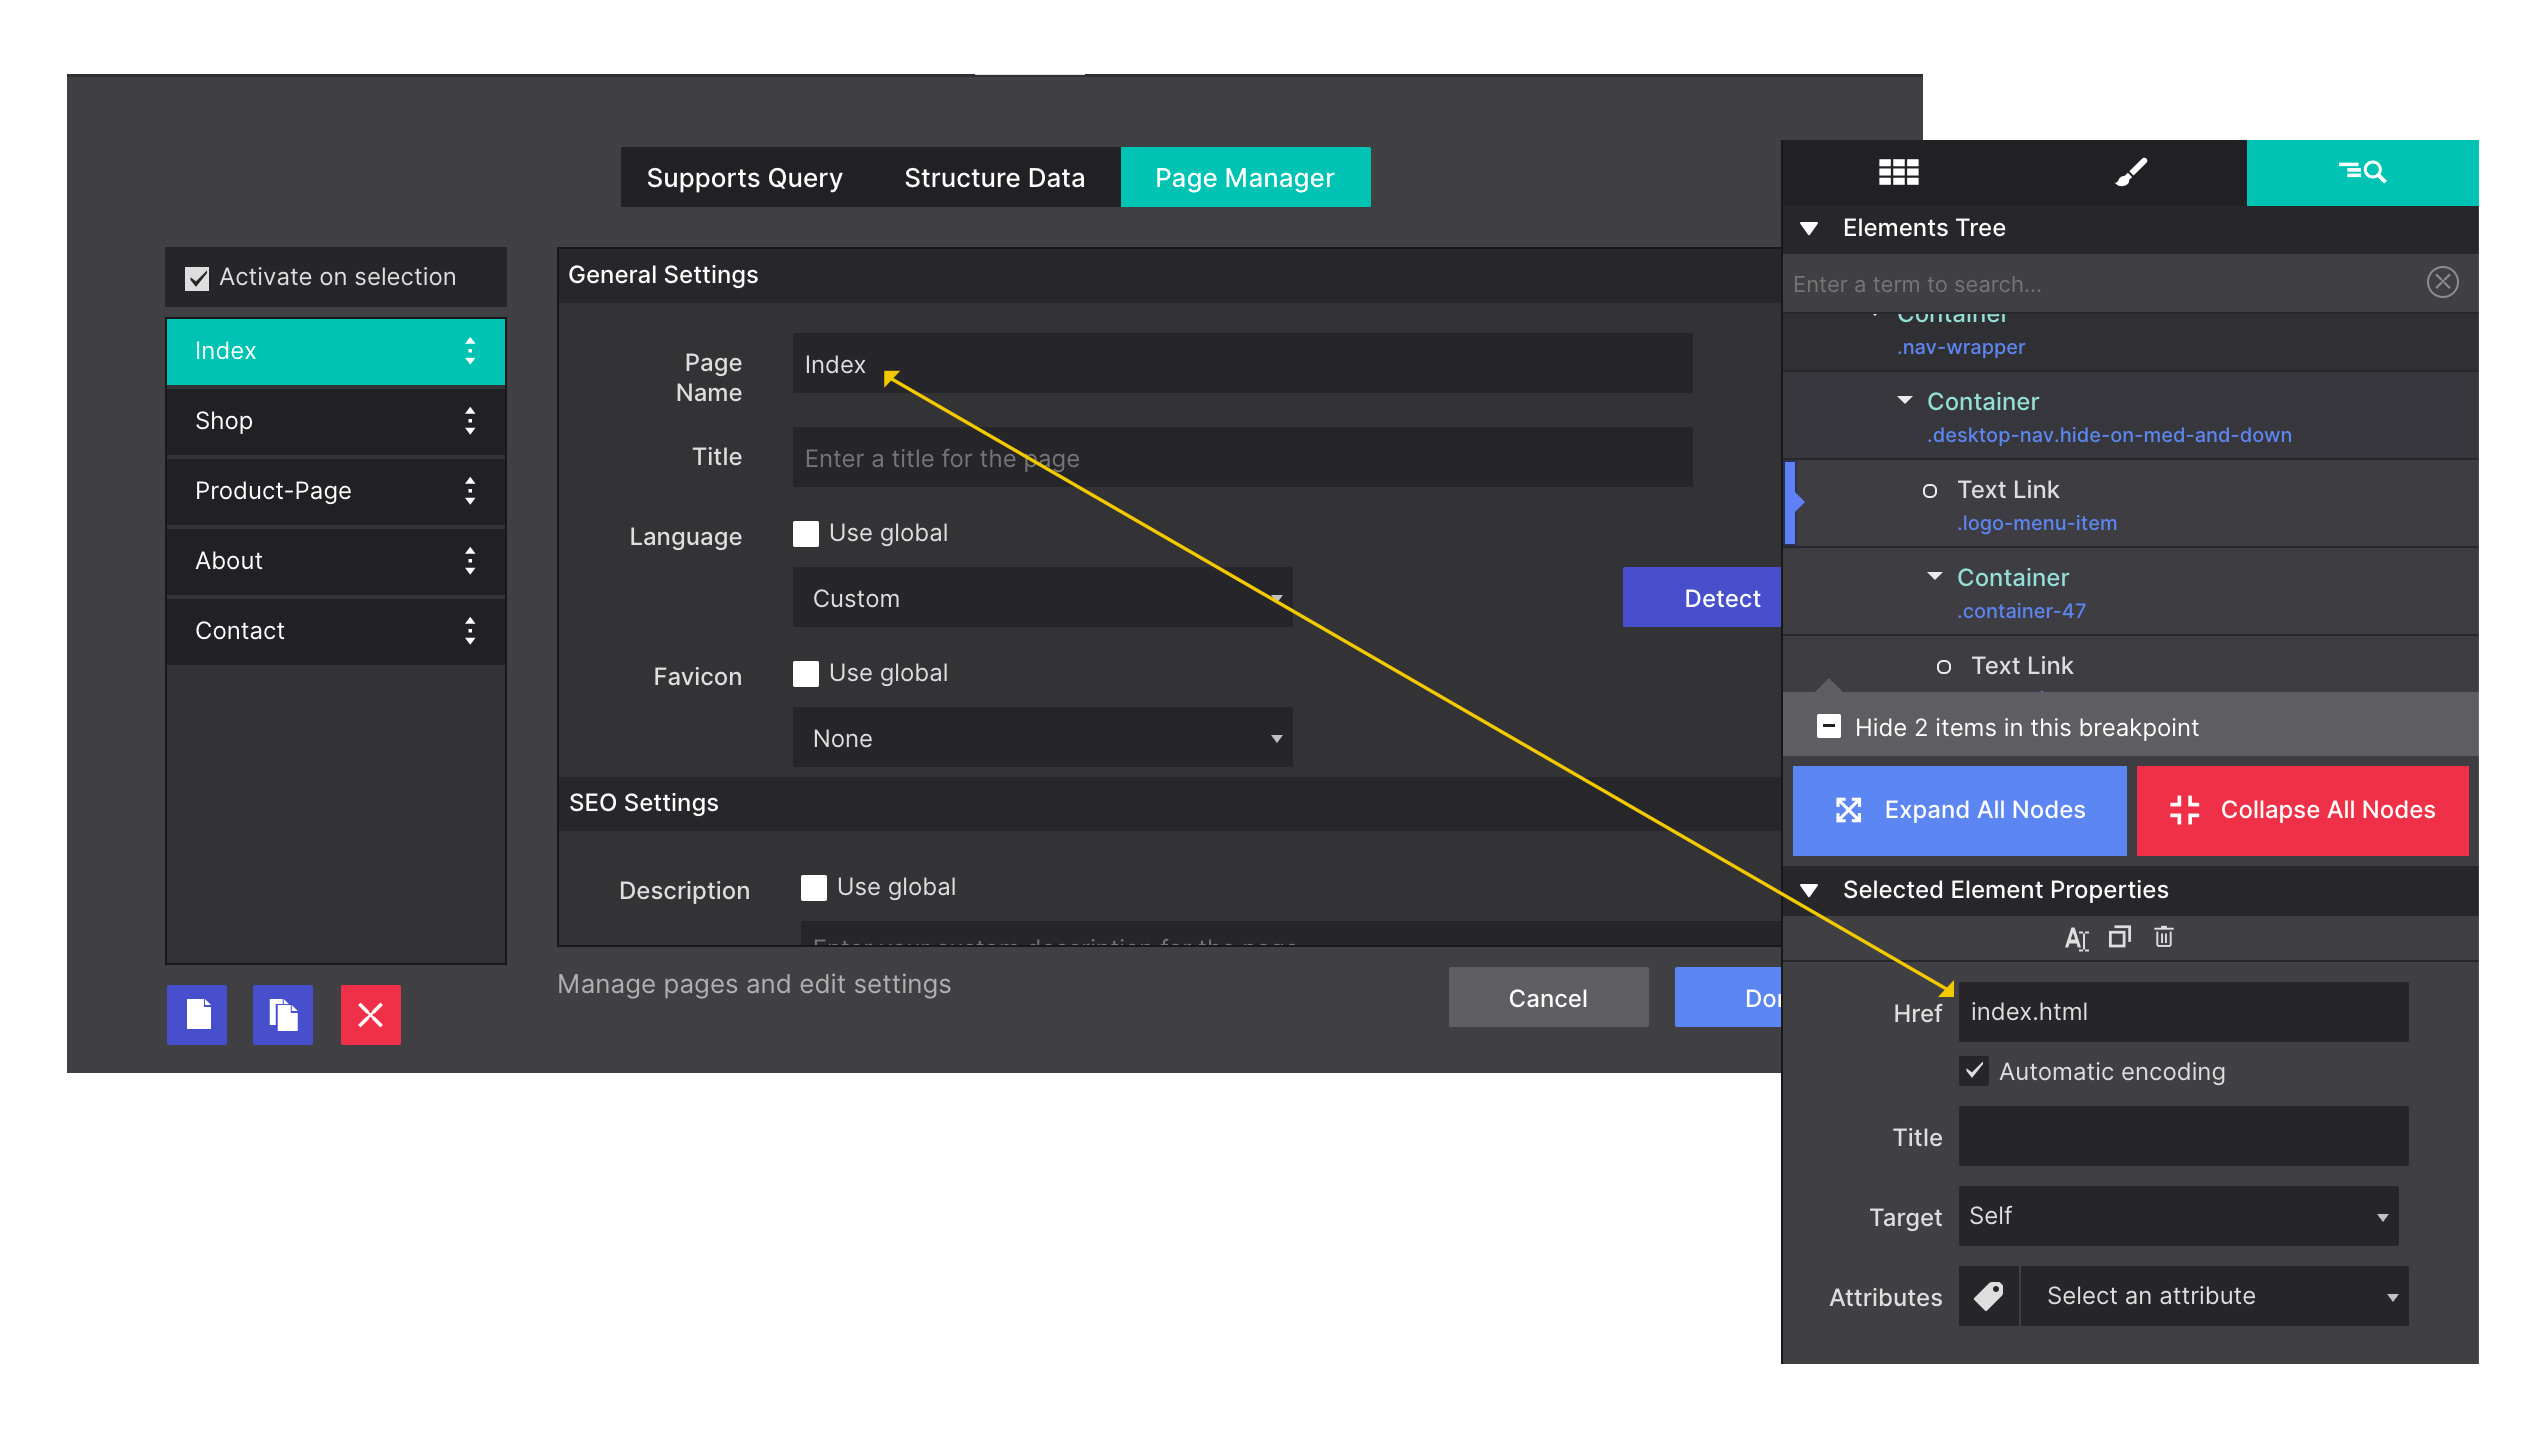Viewport: 2548px width, 1439px height.
Task: Collapse Selected Element Properties section
Action: [x=1808, y=890]
